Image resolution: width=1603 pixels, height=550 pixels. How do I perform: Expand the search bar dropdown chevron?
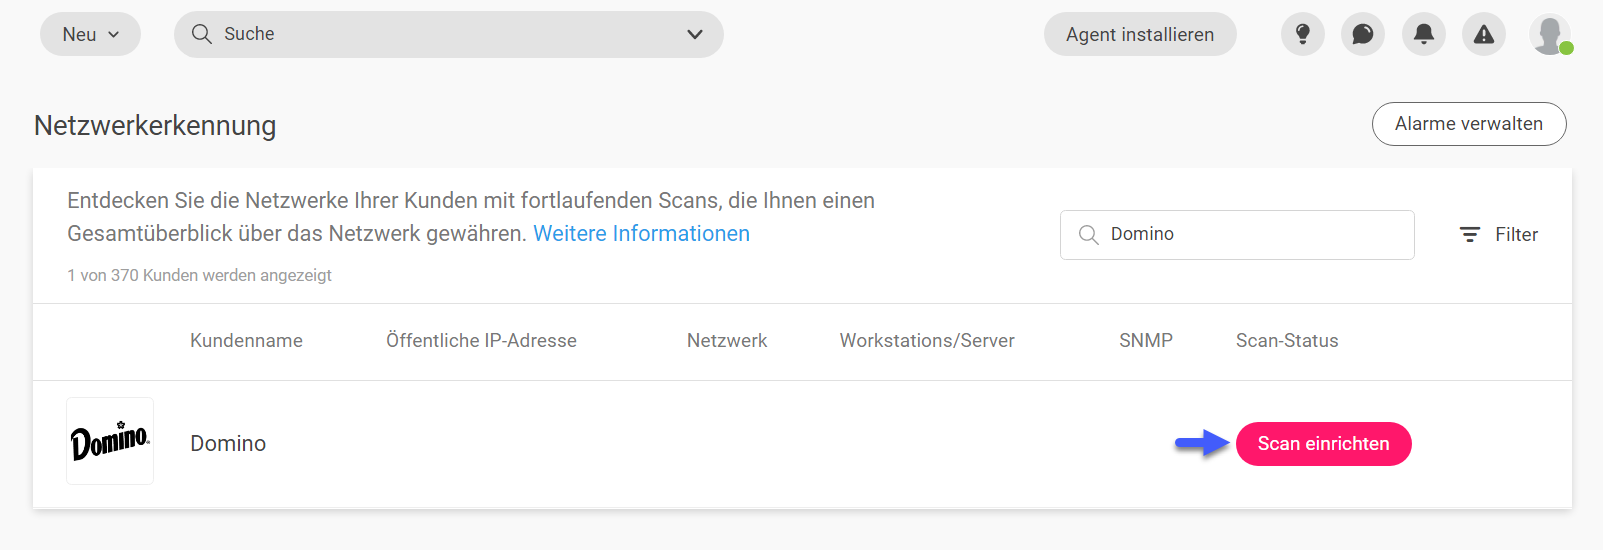coord(695,34)
